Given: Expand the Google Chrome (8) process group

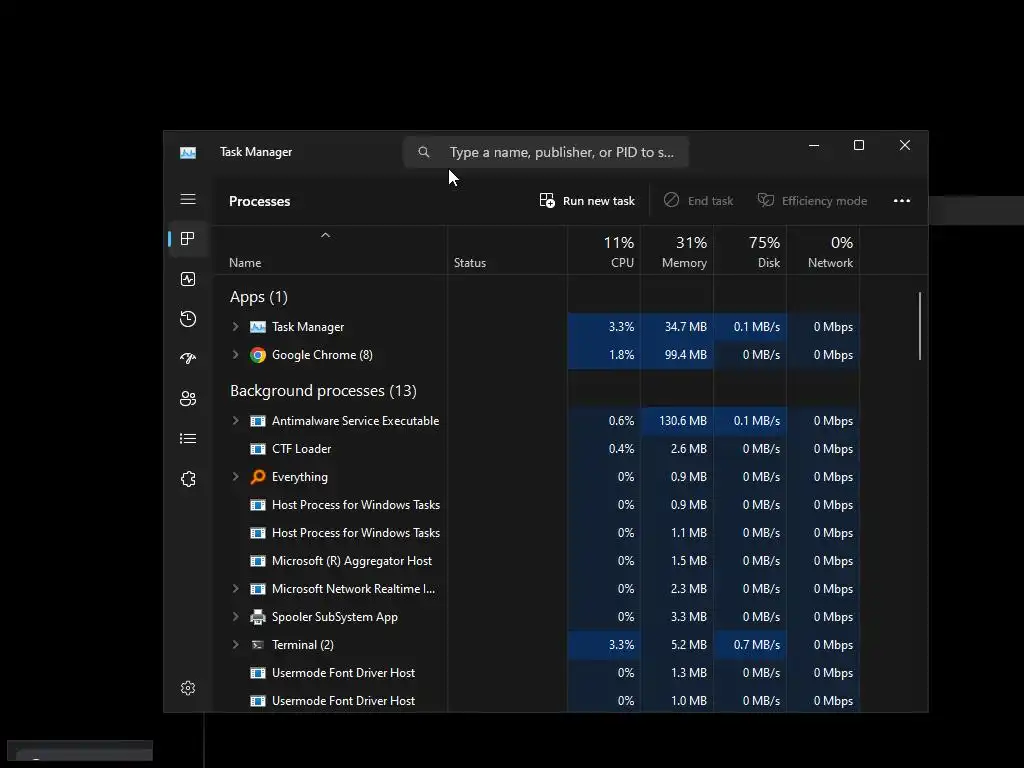Looking at the screenshot, I should [x=236, y=355].
